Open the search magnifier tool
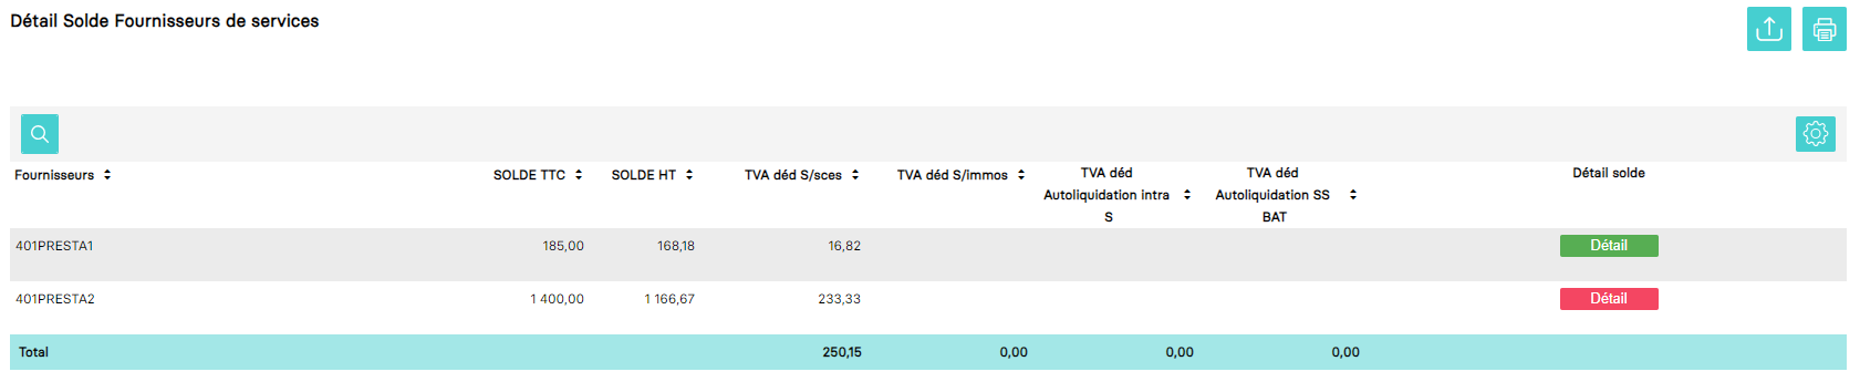Viewport: 1857px width, 376px height. [x=40, y=134]
